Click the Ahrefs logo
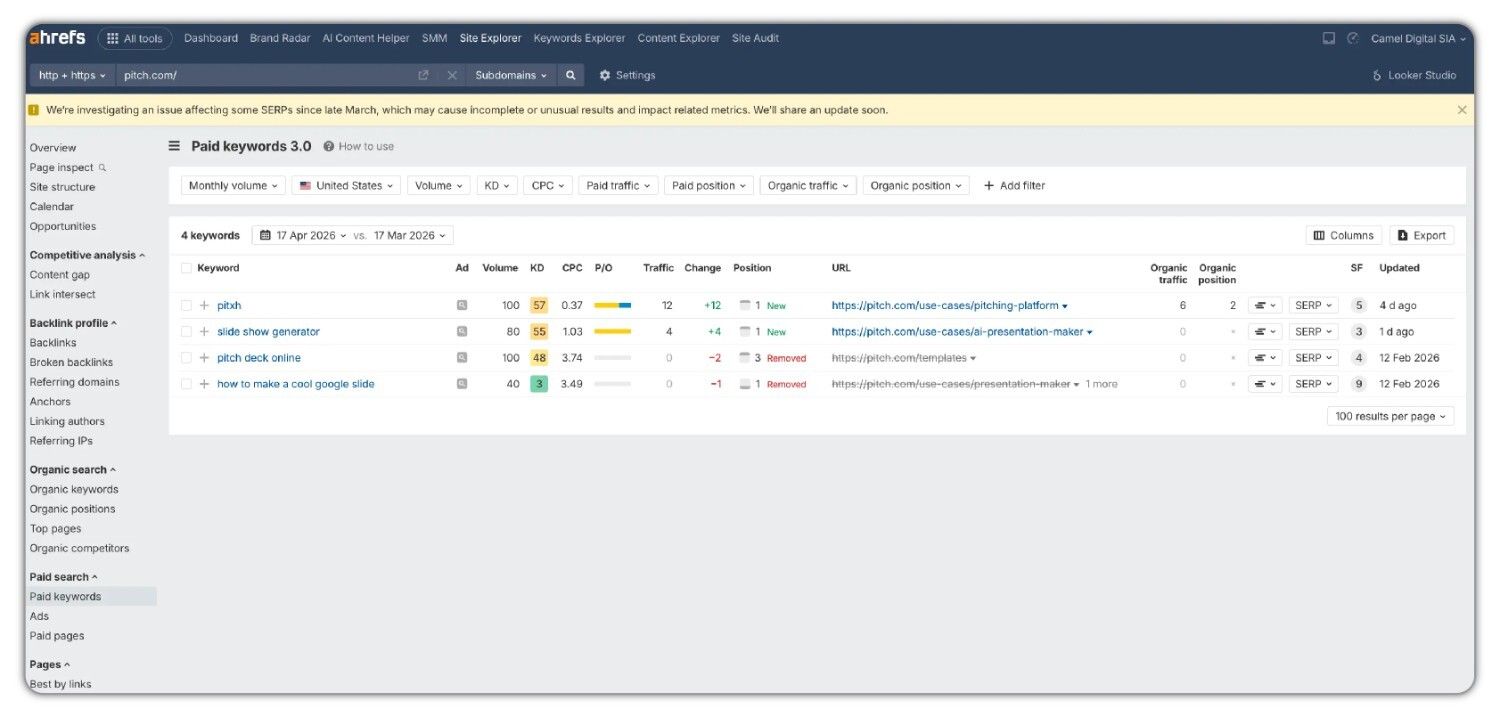1500x717 pixels. 59,38
